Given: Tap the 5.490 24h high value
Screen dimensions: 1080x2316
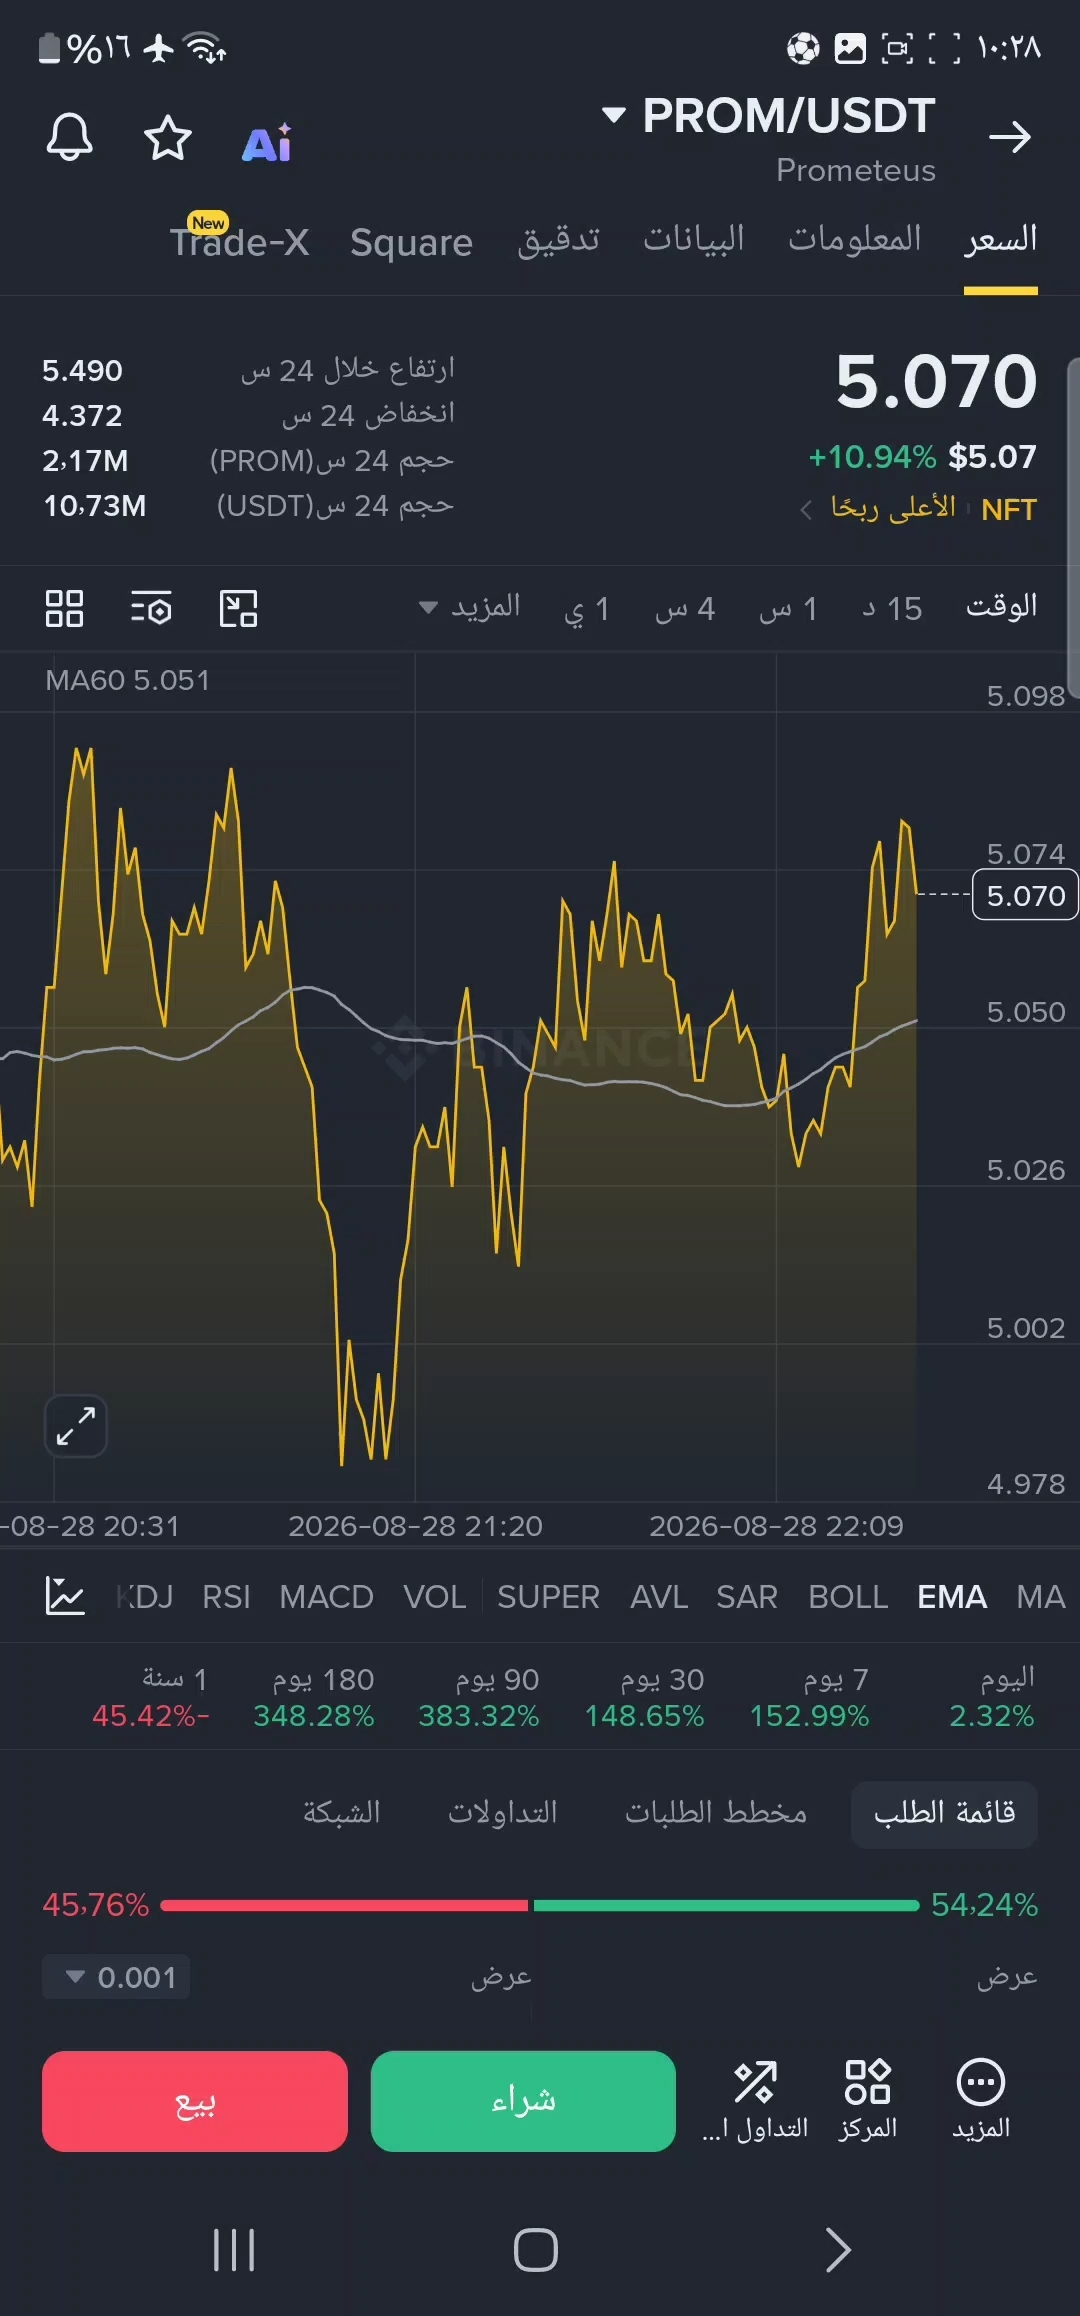Looking at the screenshot, I should click(x=82, y=371).
